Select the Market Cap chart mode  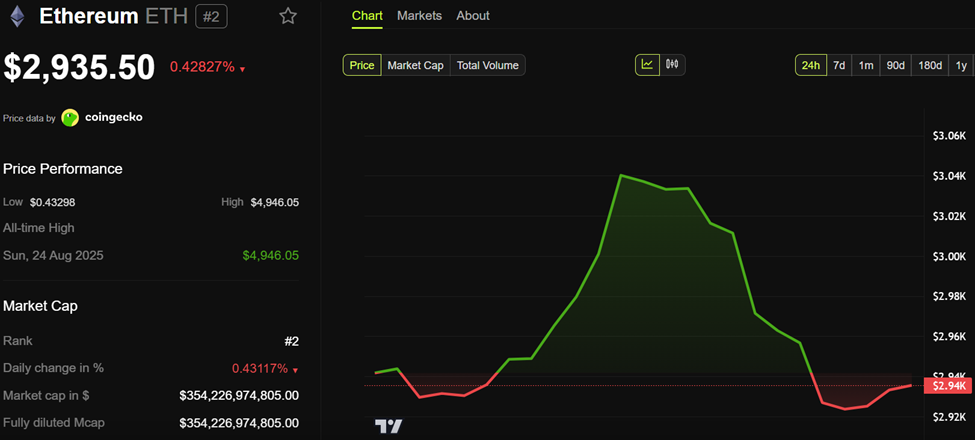point(415,65)
